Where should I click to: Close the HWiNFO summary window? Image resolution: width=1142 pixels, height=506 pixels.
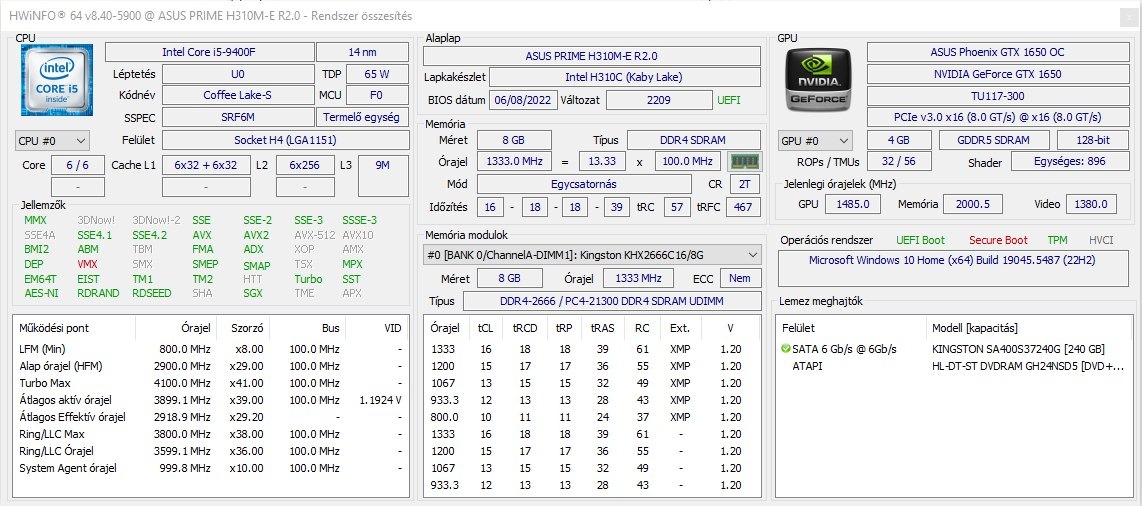(x=1129, y=16)
